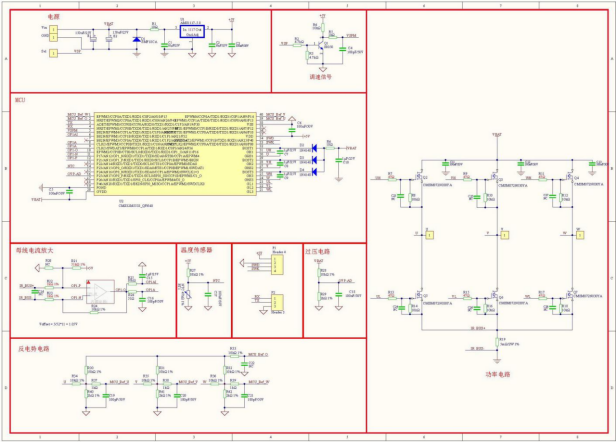
Task: Select high-side MOSFET Q4 on W phase
Action: point(569,177)
